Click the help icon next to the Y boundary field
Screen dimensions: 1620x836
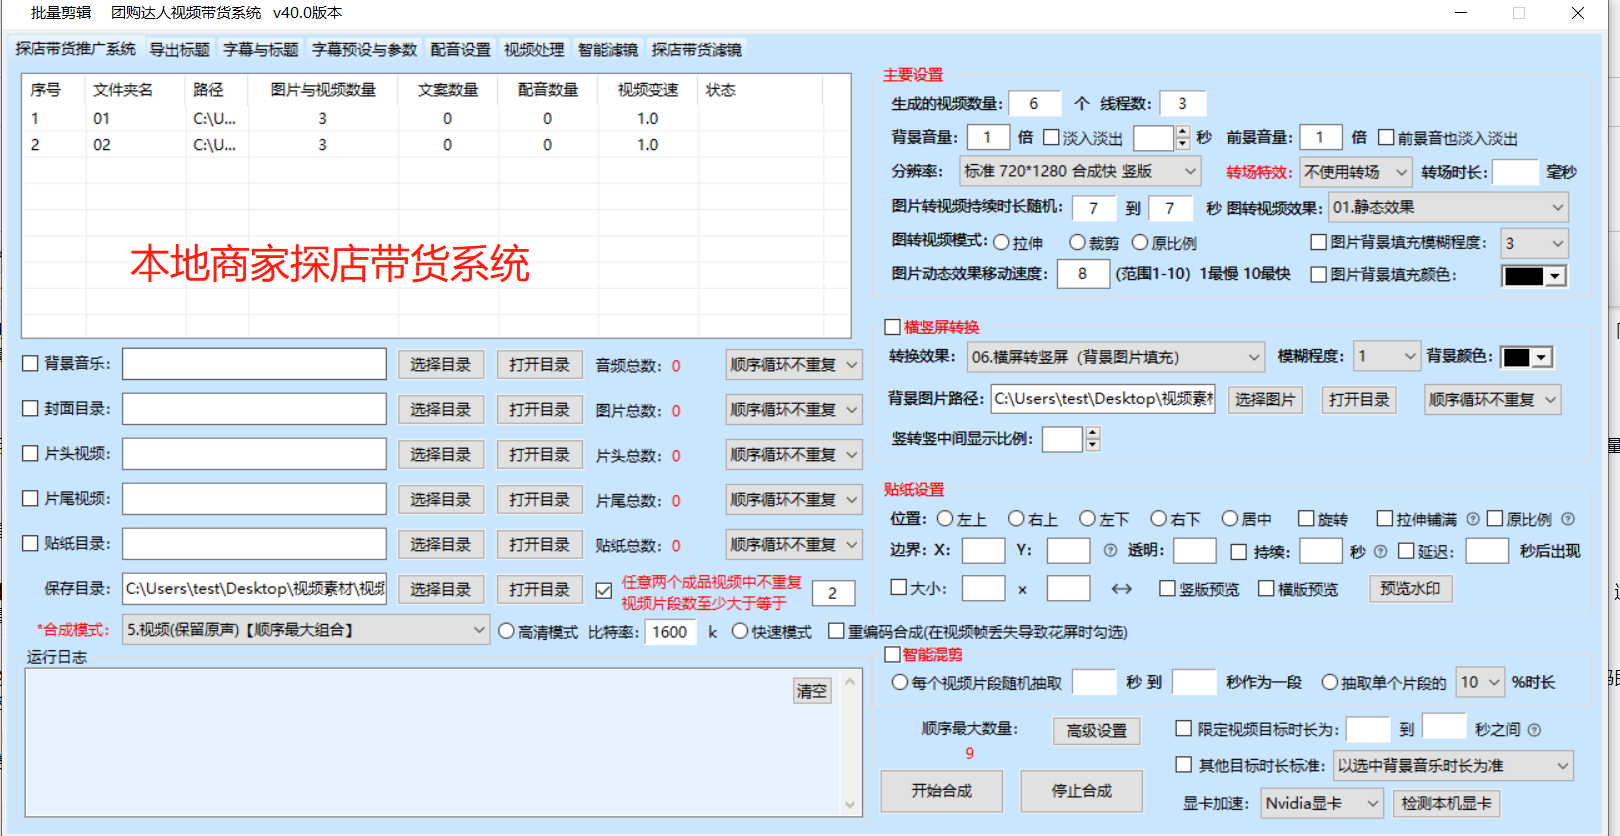tap(1110, 550)
